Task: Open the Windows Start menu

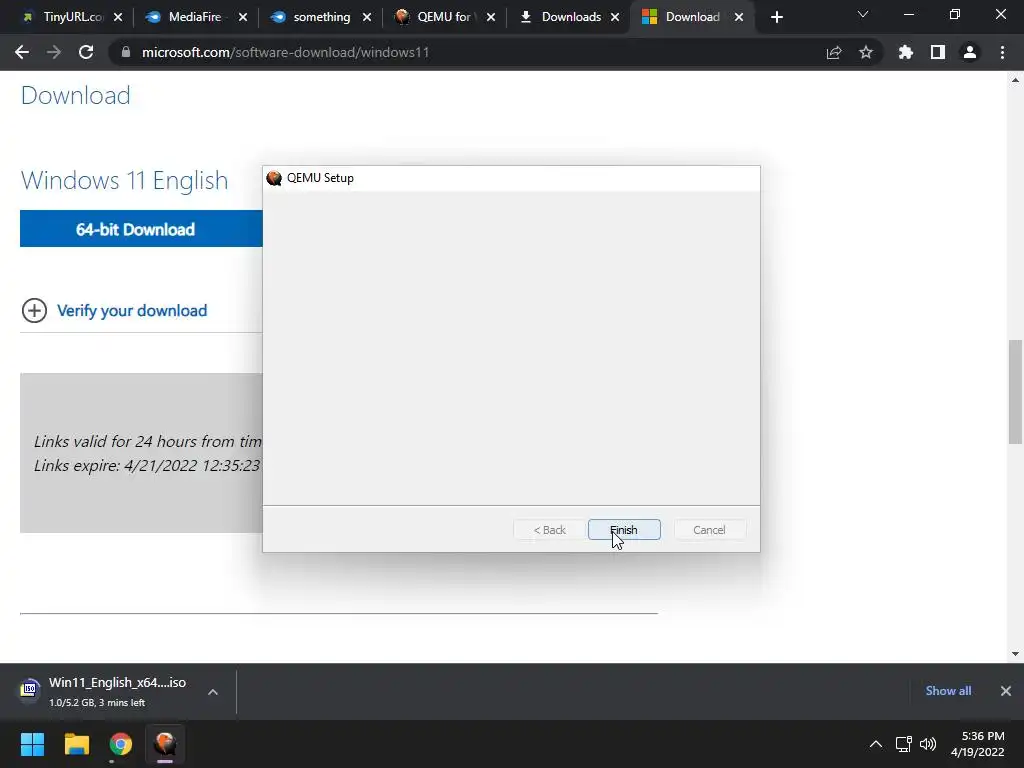Action: (33, 744)
